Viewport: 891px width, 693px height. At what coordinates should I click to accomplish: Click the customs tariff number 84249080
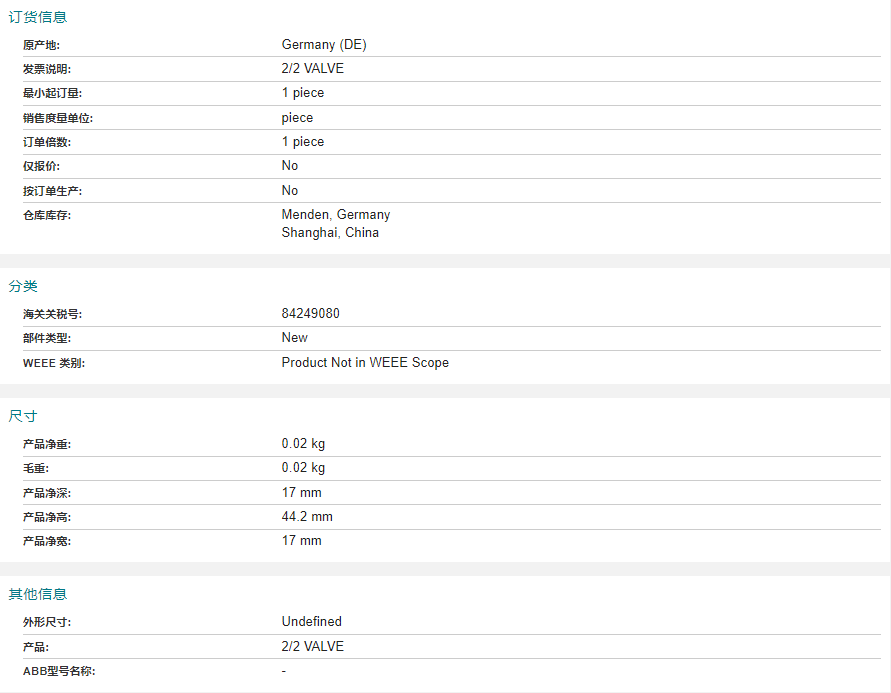tap(310, 314)
